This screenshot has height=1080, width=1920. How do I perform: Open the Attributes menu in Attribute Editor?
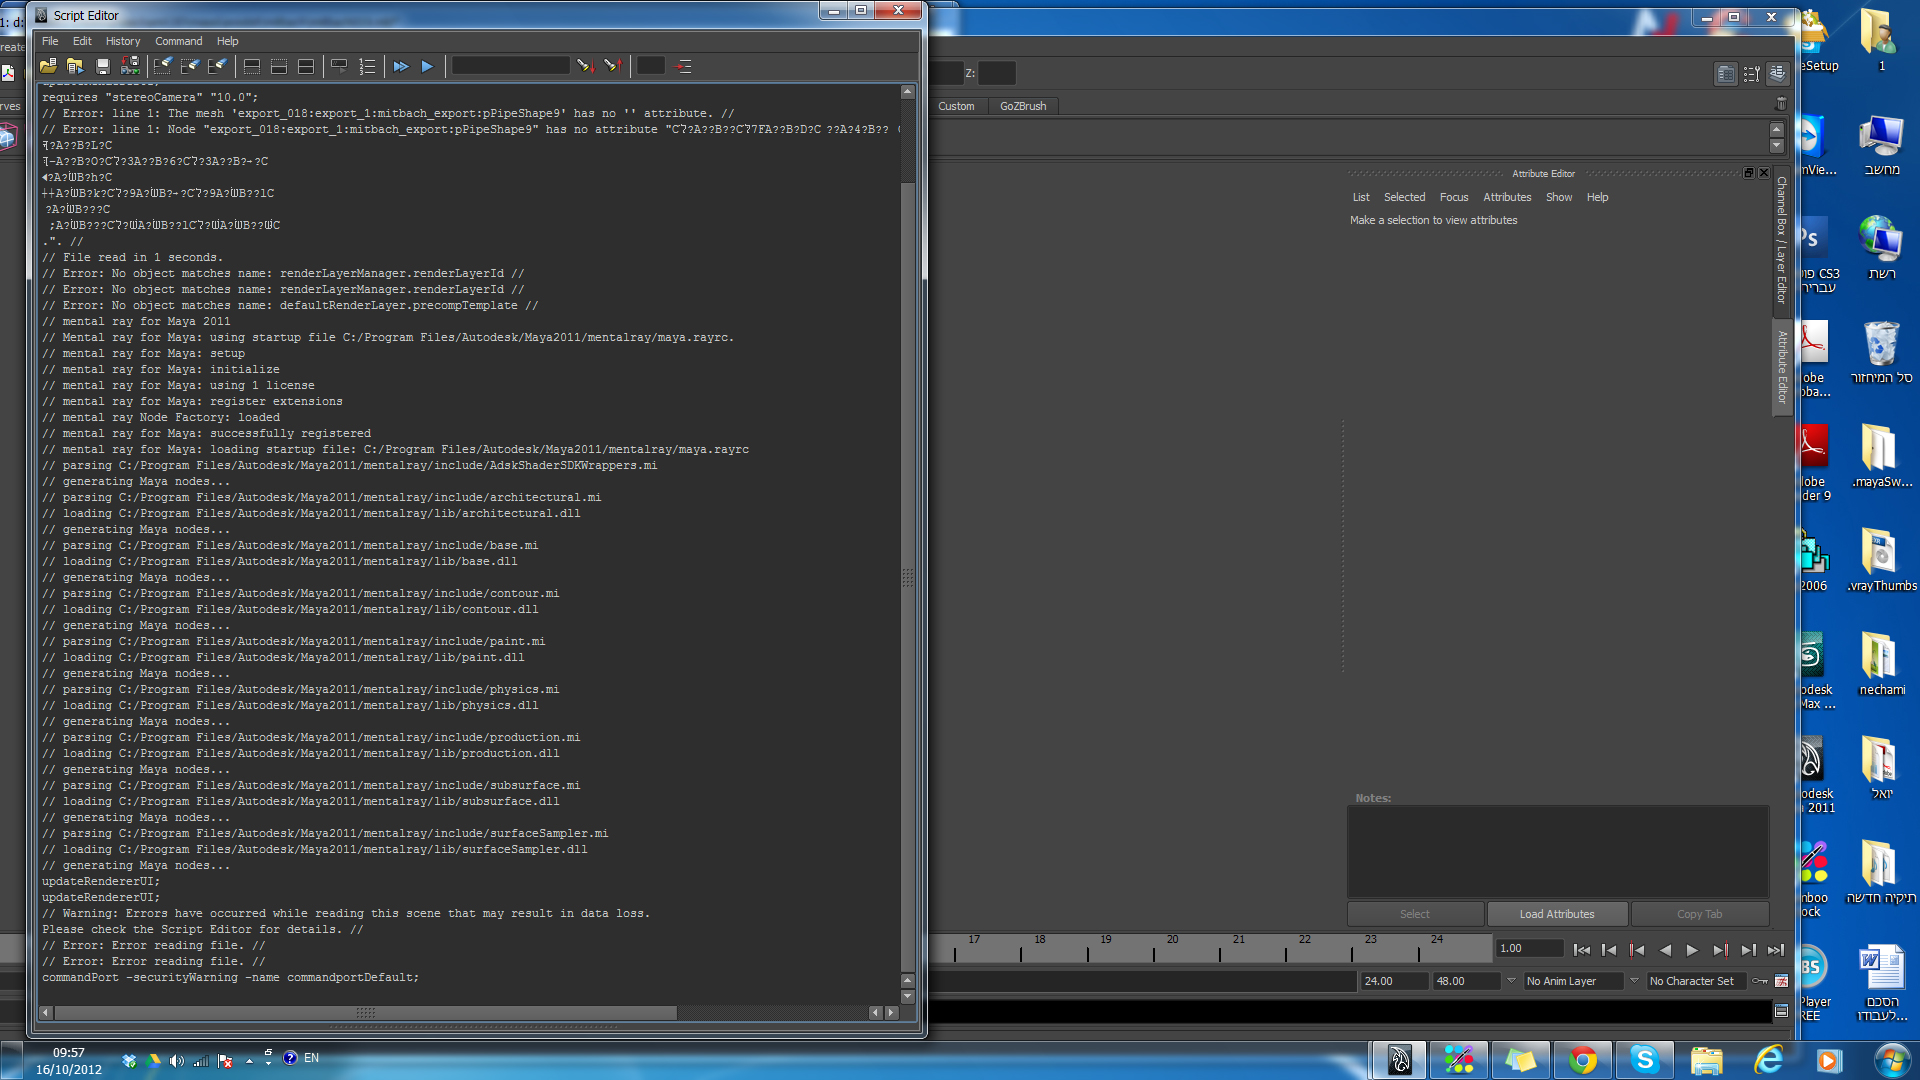[1506, 197]
